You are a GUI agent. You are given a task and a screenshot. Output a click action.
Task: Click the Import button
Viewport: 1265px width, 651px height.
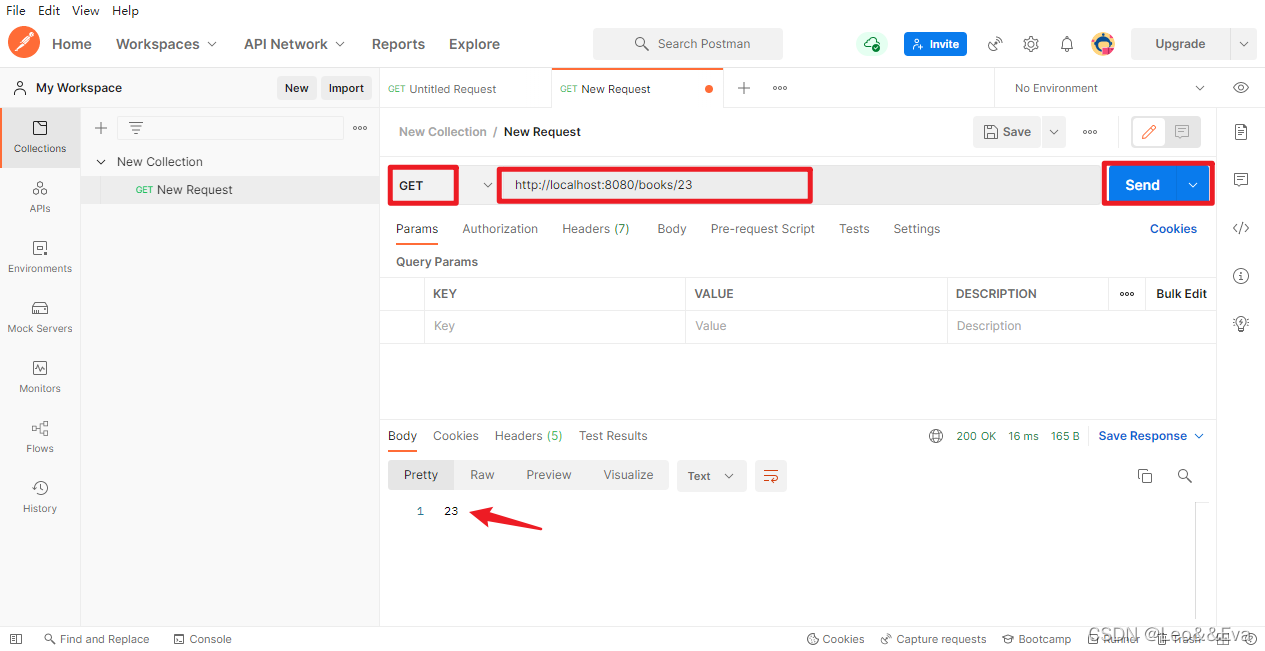pyautogui.click(x=346, y=88)
